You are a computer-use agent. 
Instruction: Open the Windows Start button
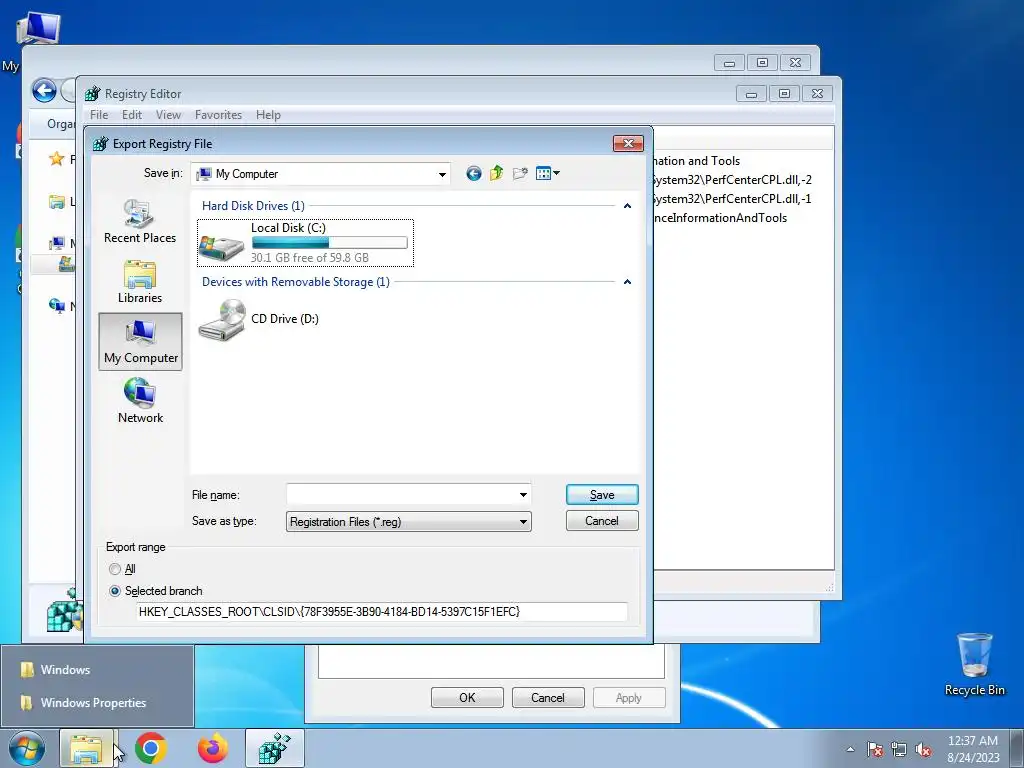pyautogui.click(x=27, y=748)
